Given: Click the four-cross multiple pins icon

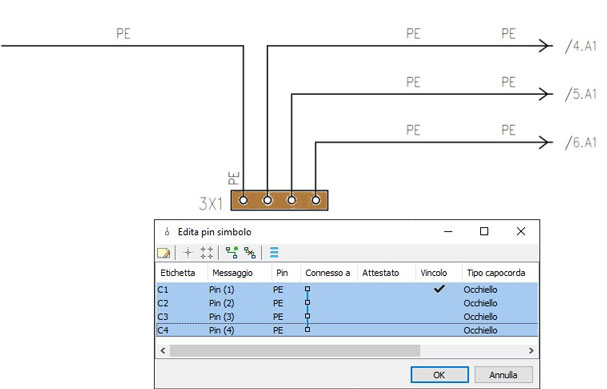Looking at the screenshot, I should point(206,253).
